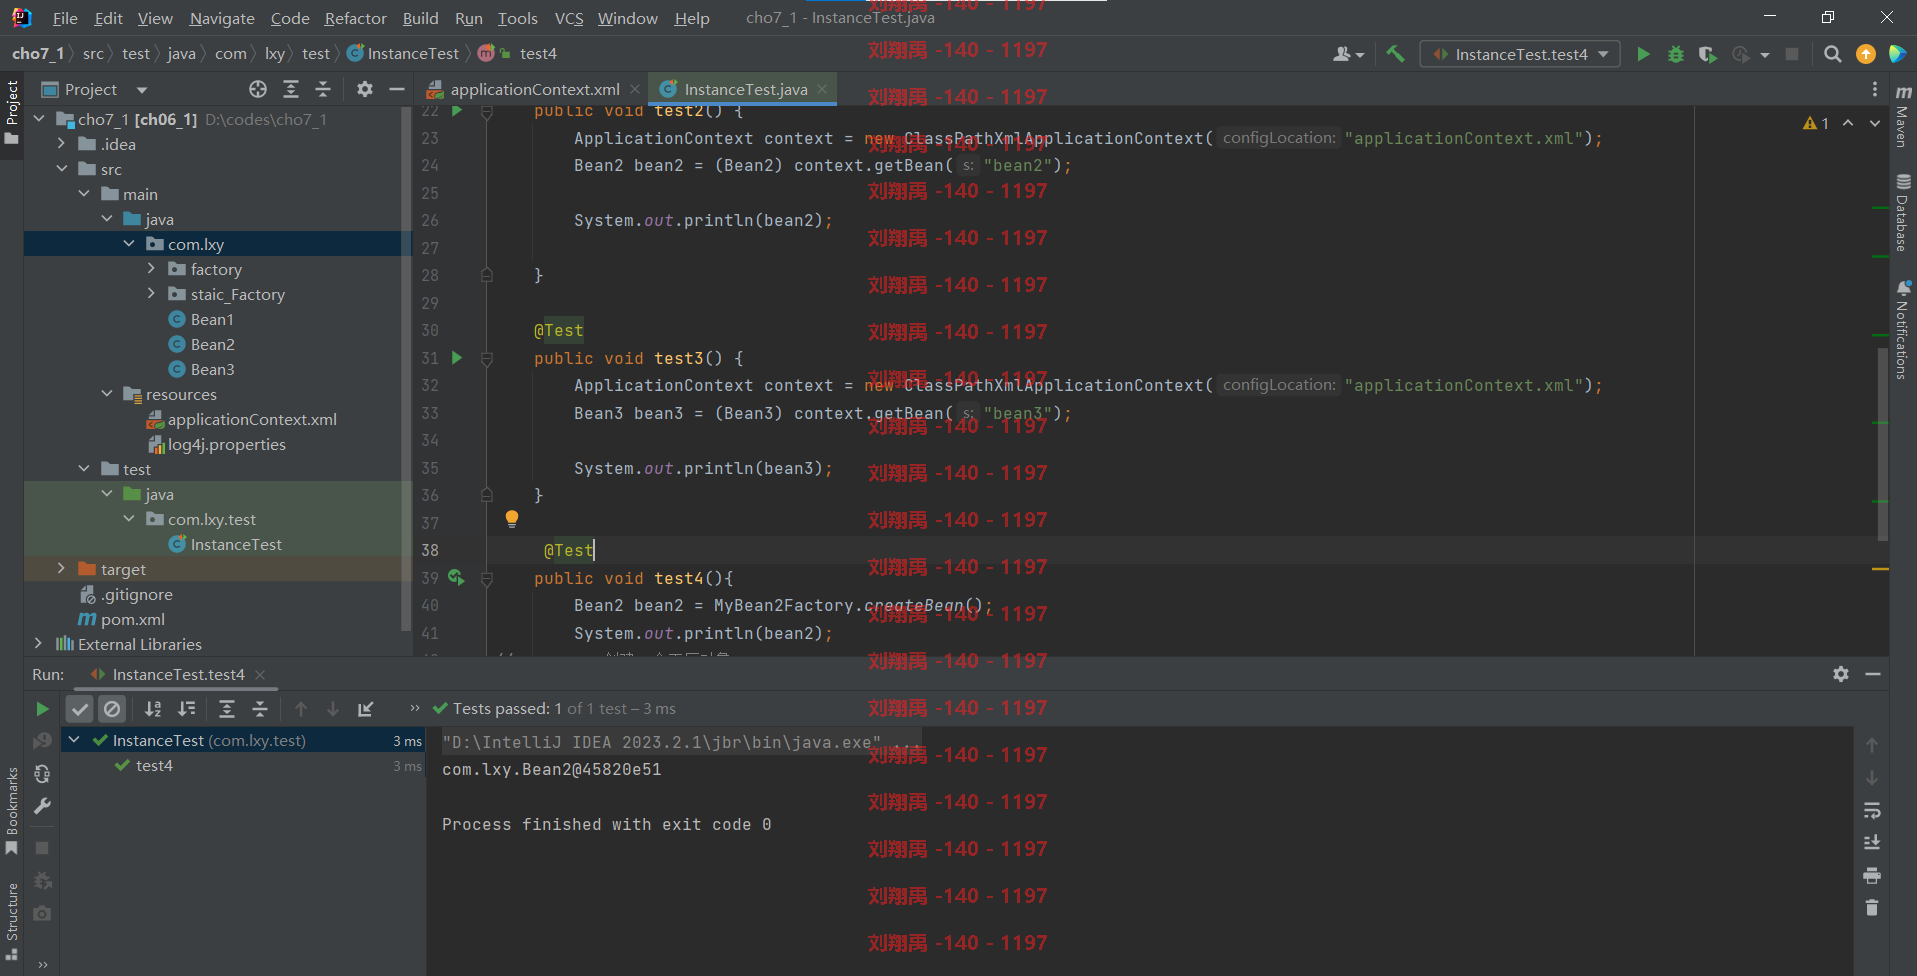Image resolution: width=1917 pixels, height=976 pixels.
Task: Toggle Structure tool window stripe button
Action: tap(12, 922)
